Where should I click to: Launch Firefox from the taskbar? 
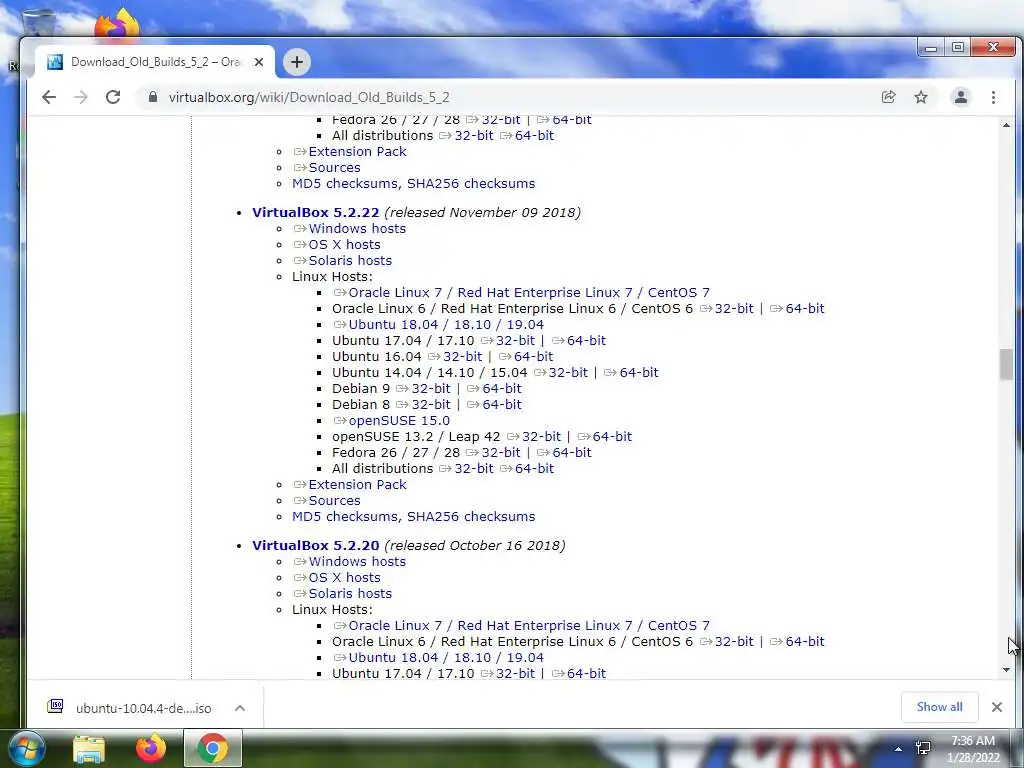point(150,748)
